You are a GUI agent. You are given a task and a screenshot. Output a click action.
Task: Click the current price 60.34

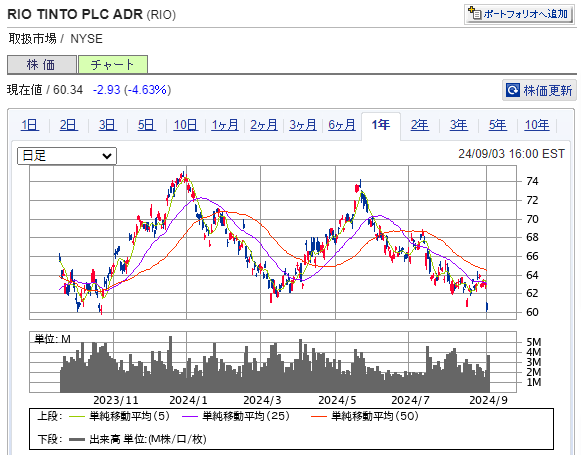[68, 90]
